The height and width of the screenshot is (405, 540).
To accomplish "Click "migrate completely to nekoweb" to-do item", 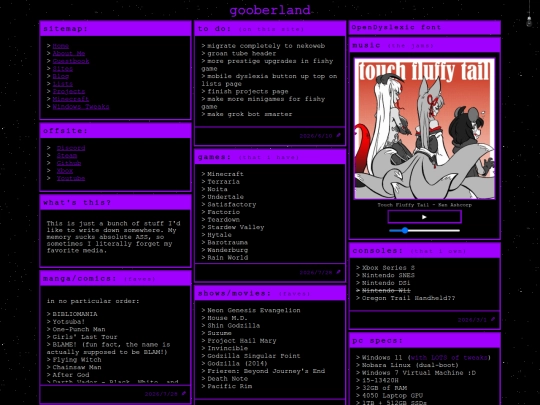I will (266, 46).
